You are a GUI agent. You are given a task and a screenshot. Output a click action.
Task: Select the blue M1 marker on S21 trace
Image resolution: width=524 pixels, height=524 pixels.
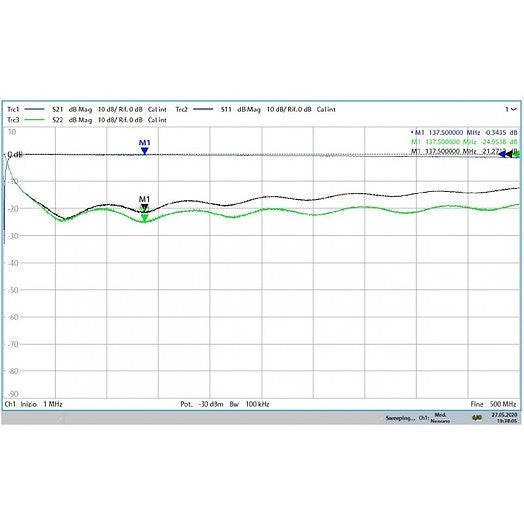click(x=144, y=151)
